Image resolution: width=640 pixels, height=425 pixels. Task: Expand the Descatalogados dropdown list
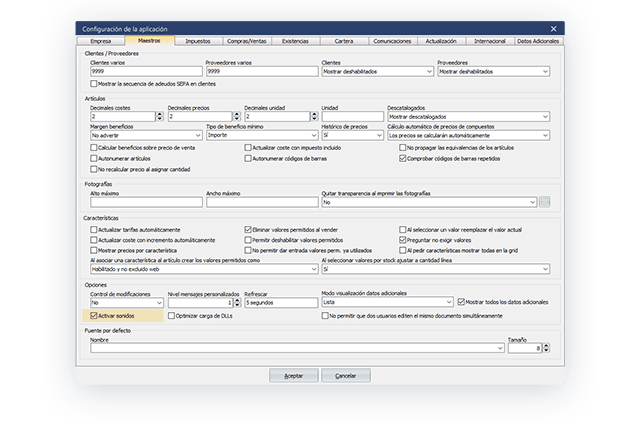[544, 116]
